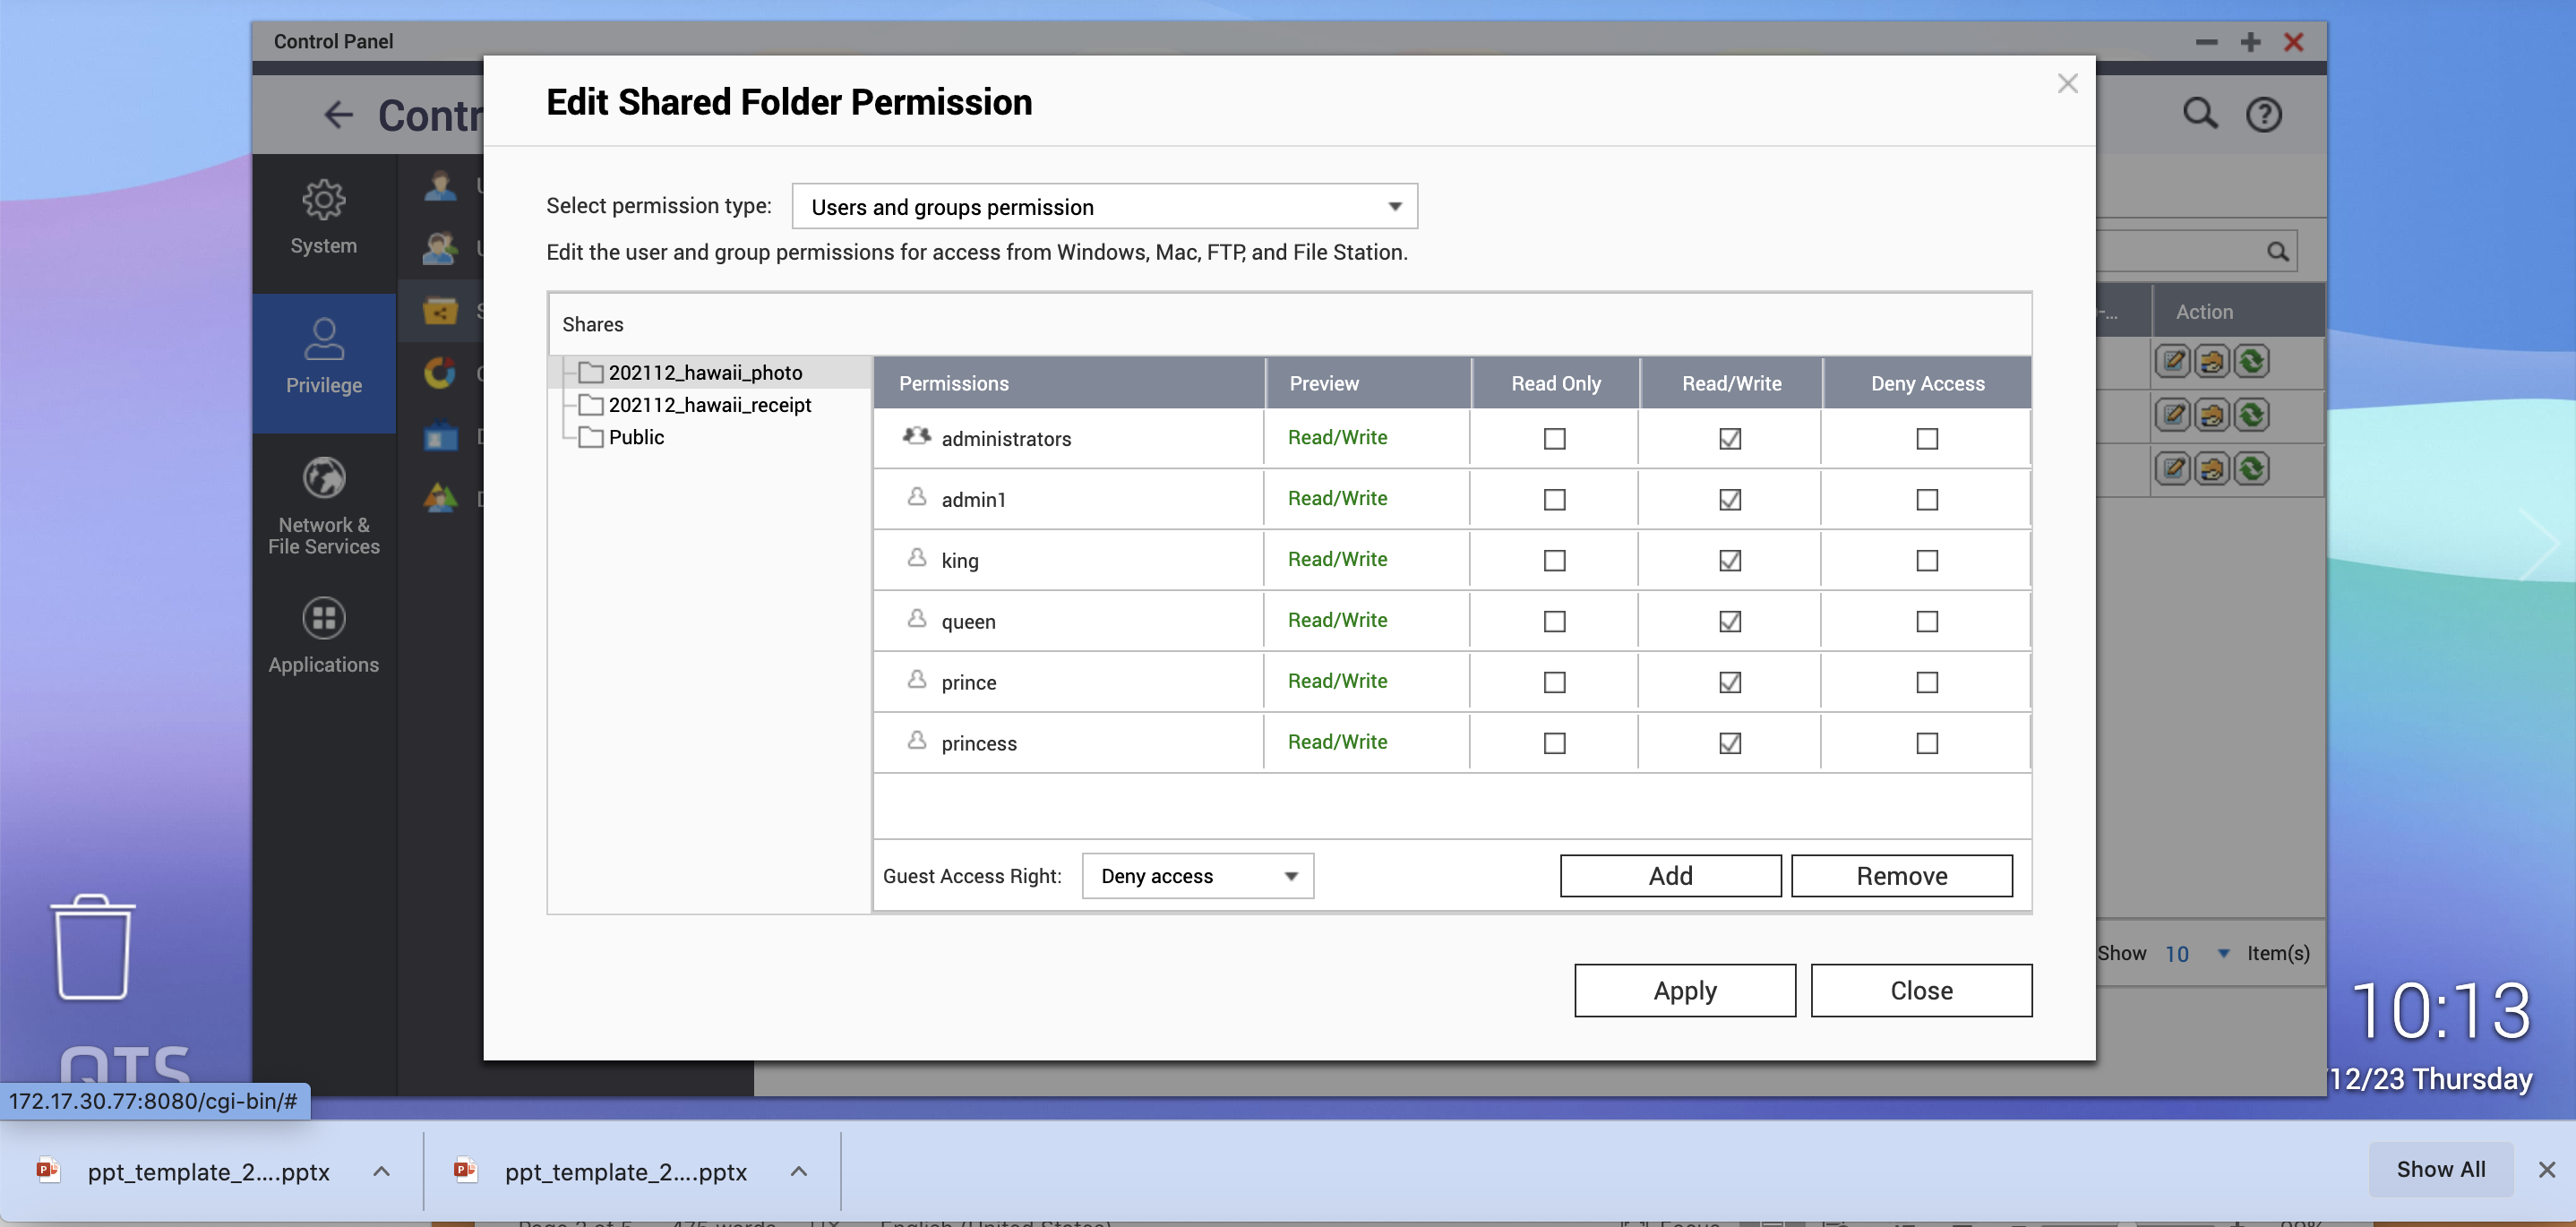Click Show All downloads button

(x=2440, y=1169)
